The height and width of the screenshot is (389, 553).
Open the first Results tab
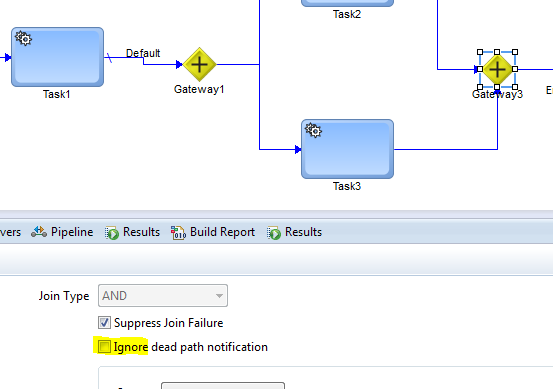coord(133,232)
